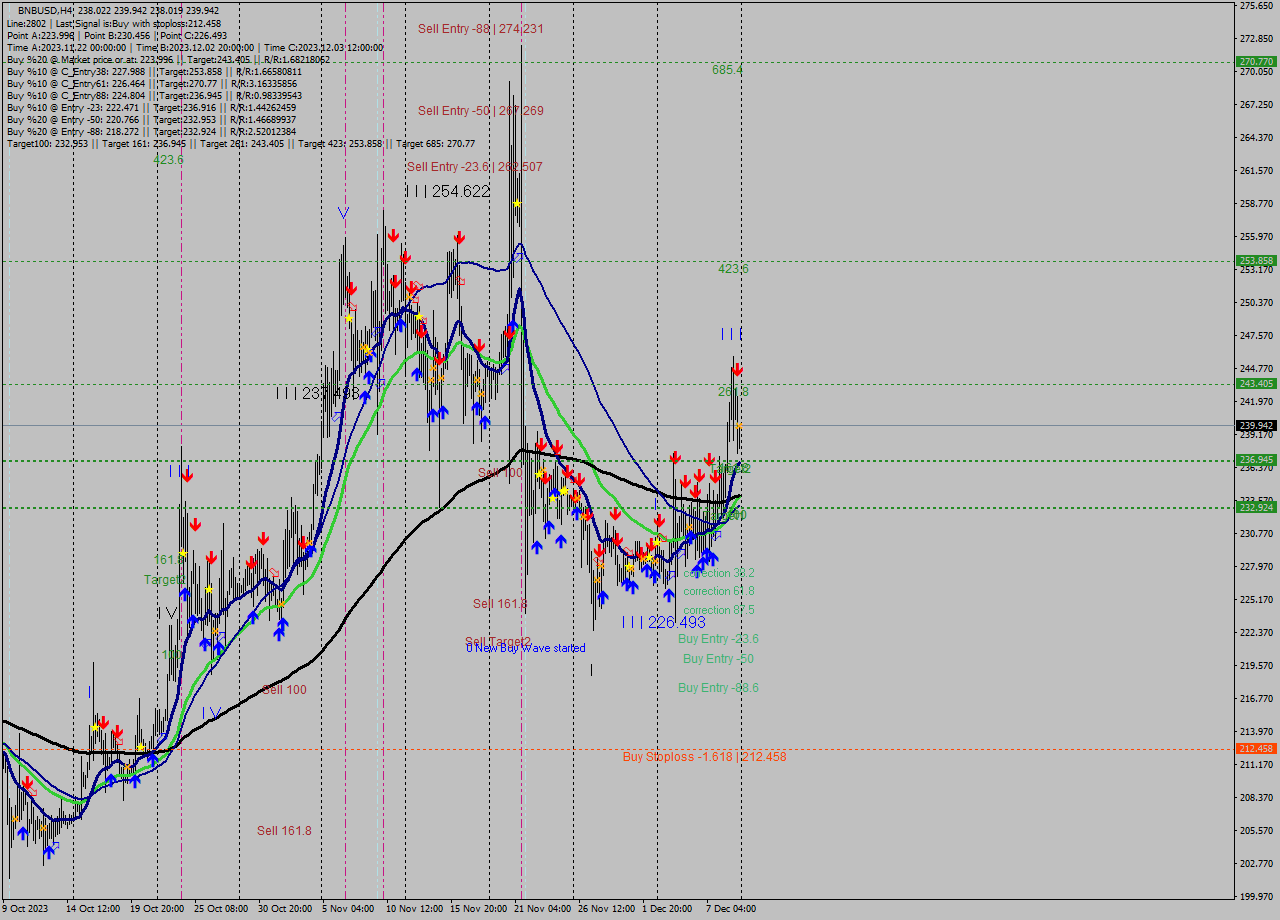Click the '9 Oct 2023' date axis label
Screen dimensions: 1280x920
pos(25,909)
